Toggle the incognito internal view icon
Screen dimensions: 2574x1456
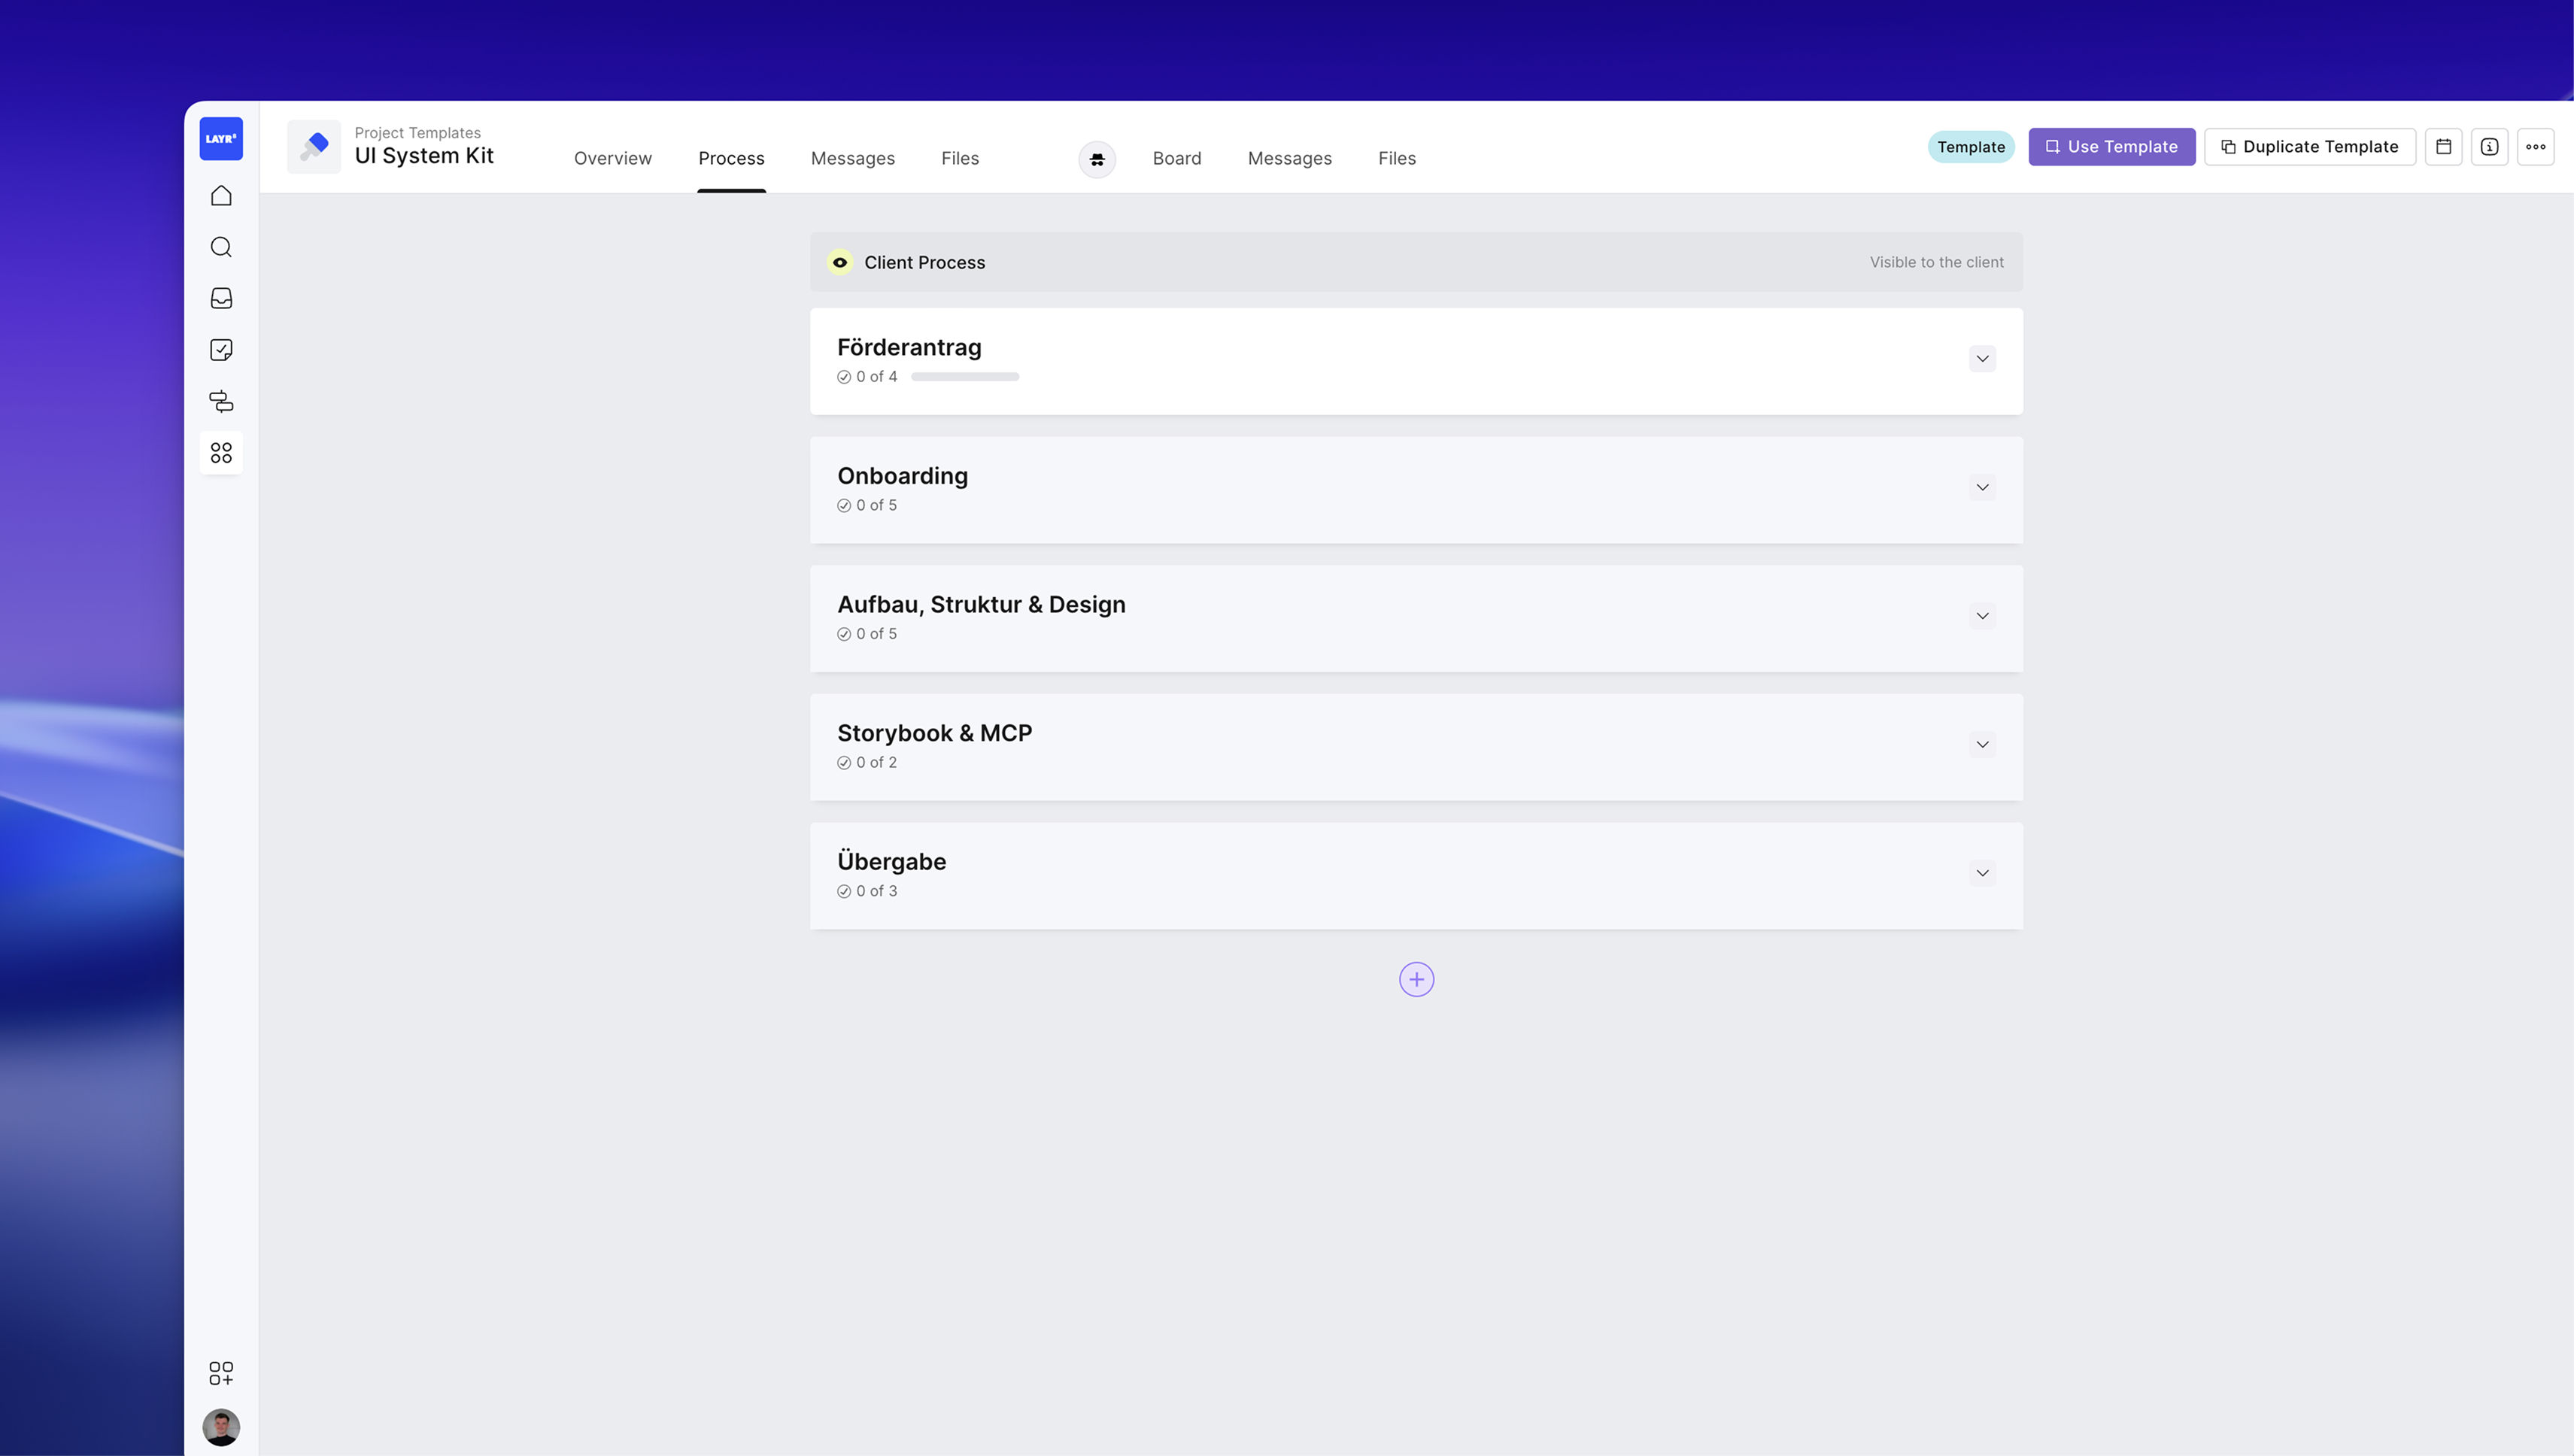pos(1097,159)
